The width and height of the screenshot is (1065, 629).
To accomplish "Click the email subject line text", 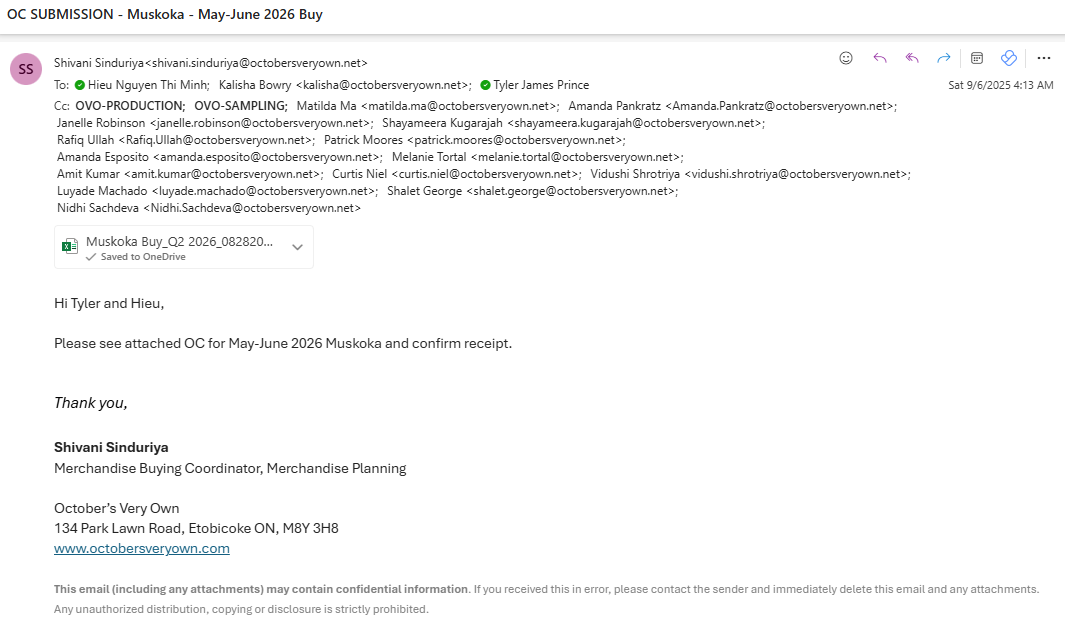I will coord(165,15).
